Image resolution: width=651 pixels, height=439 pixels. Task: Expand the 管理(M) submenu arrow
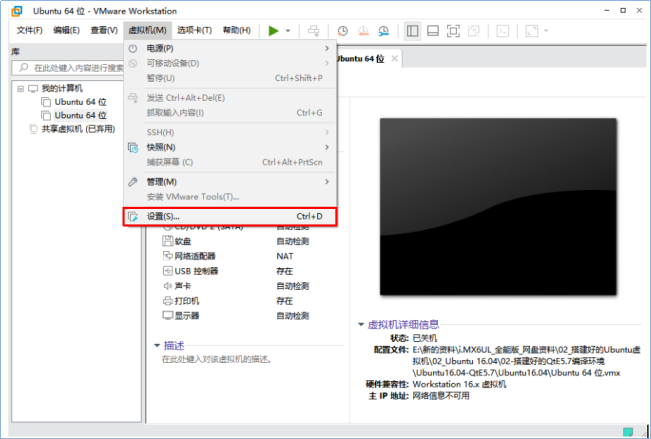[x=327, y=182]
